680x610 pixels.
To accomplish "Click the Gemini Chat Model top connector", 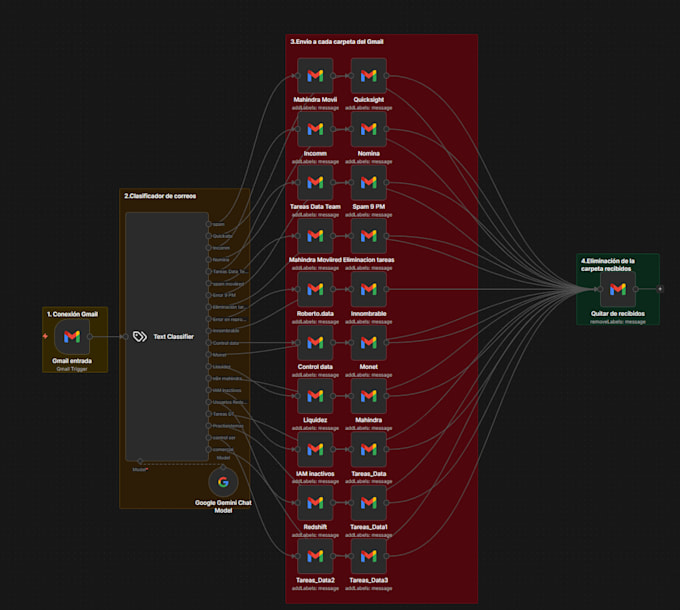I will [223, 467].
